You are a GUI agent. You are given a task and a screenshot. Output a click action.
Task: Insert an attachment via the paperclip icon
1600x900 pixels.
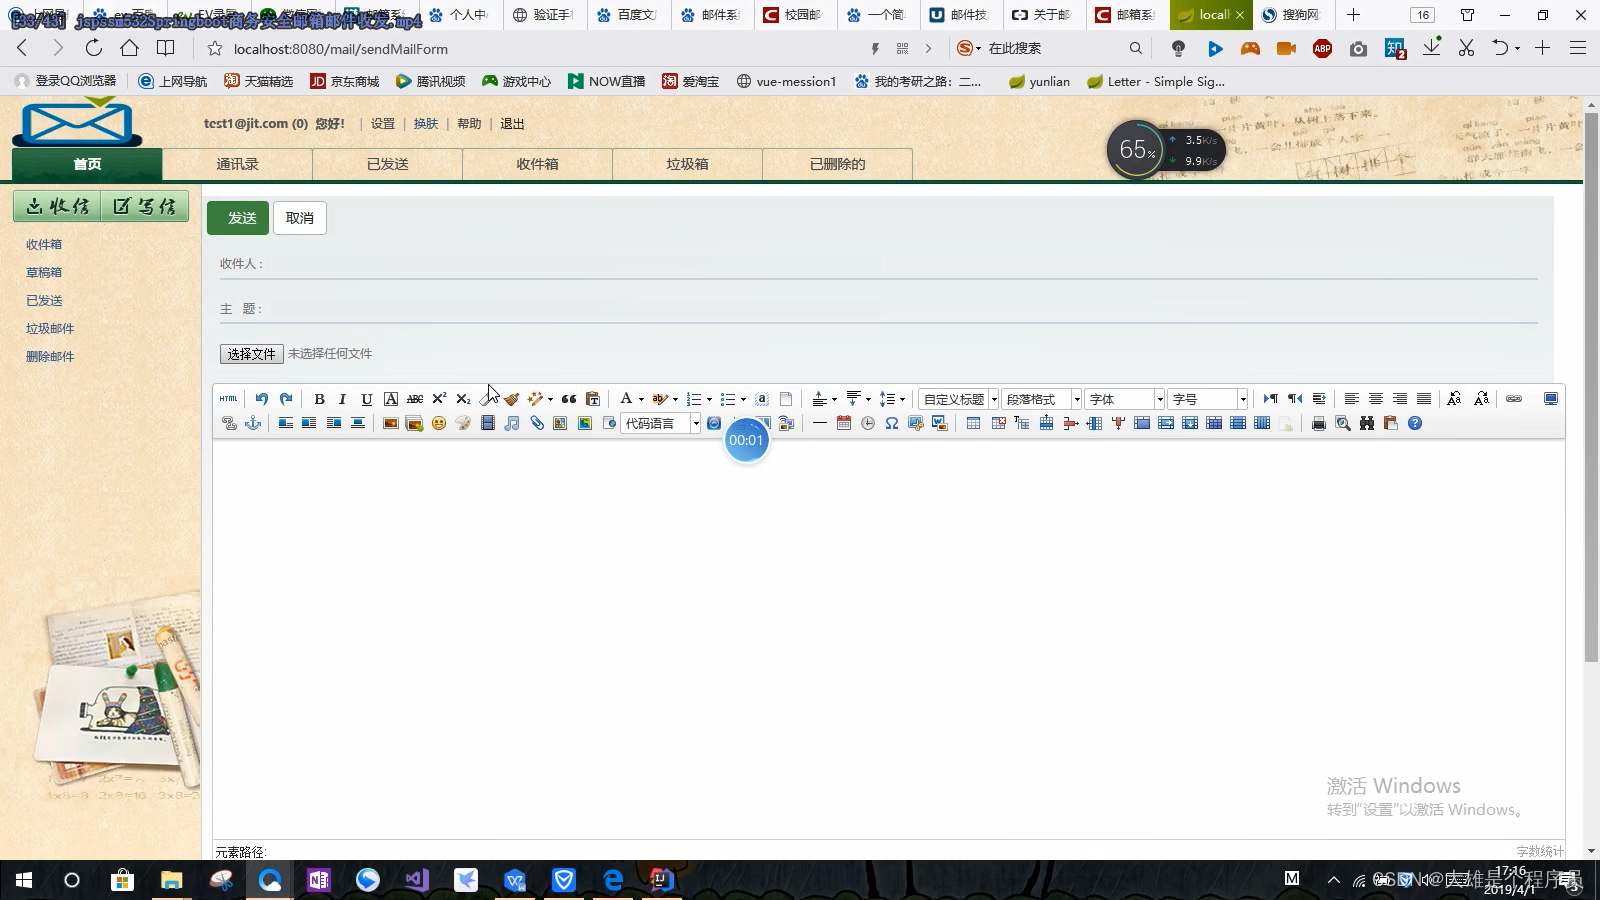pos(537,423)
